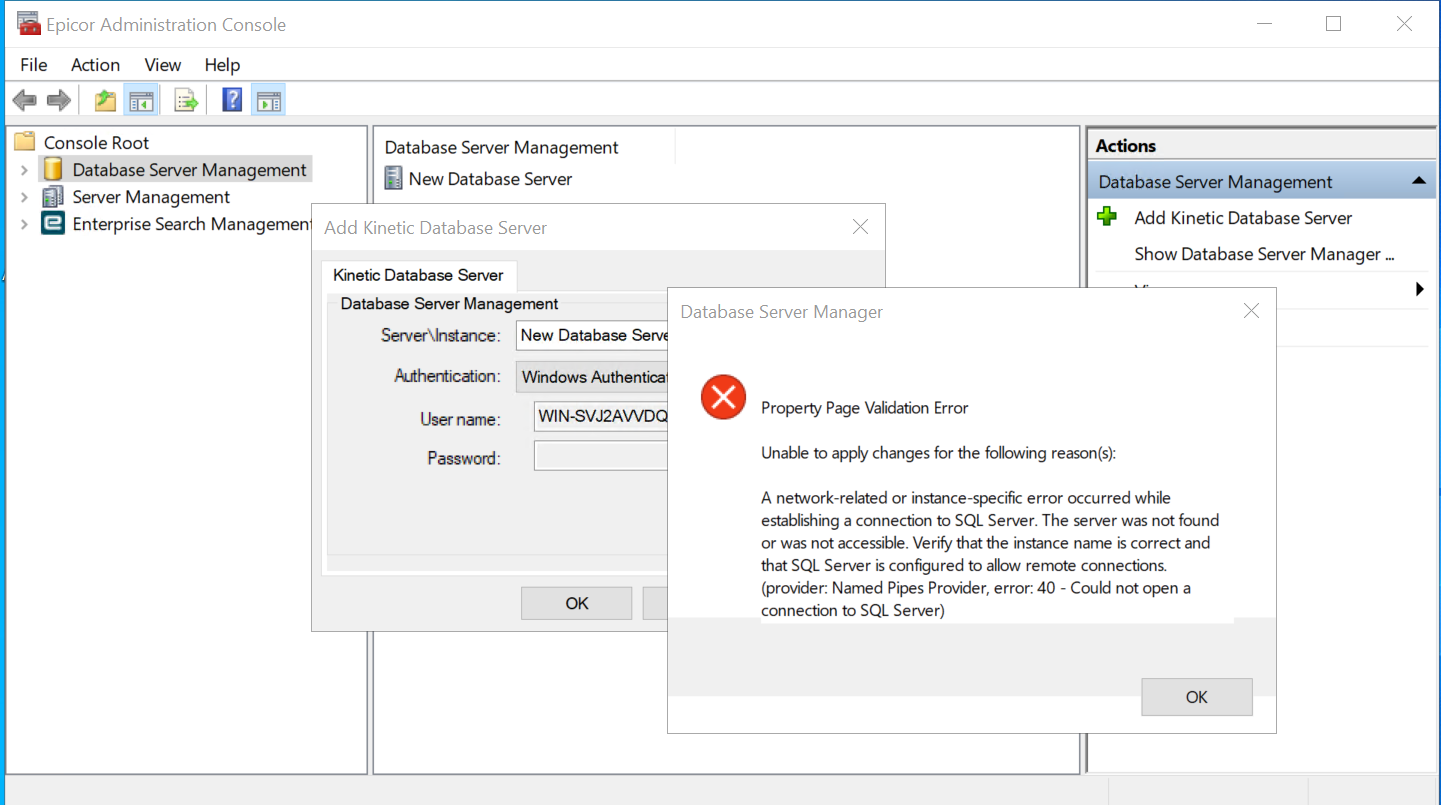The image size is (1441, 805).
Task: Maximize the Epicor Administration Console window
Action: pyautogui.click(x=1333, y=24)
